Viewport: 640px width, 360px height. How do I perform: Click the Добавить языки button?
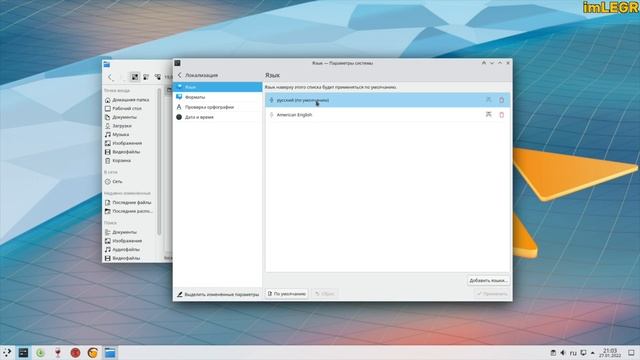488,280
